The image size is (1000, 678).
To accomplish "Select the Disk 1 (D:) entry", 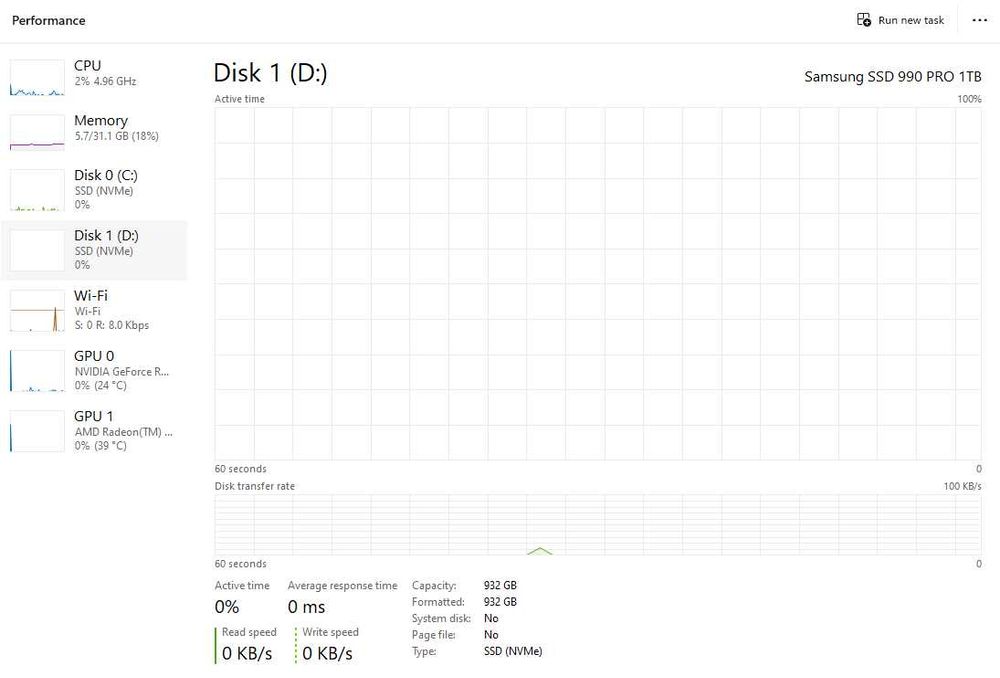I will coord(94,250).
